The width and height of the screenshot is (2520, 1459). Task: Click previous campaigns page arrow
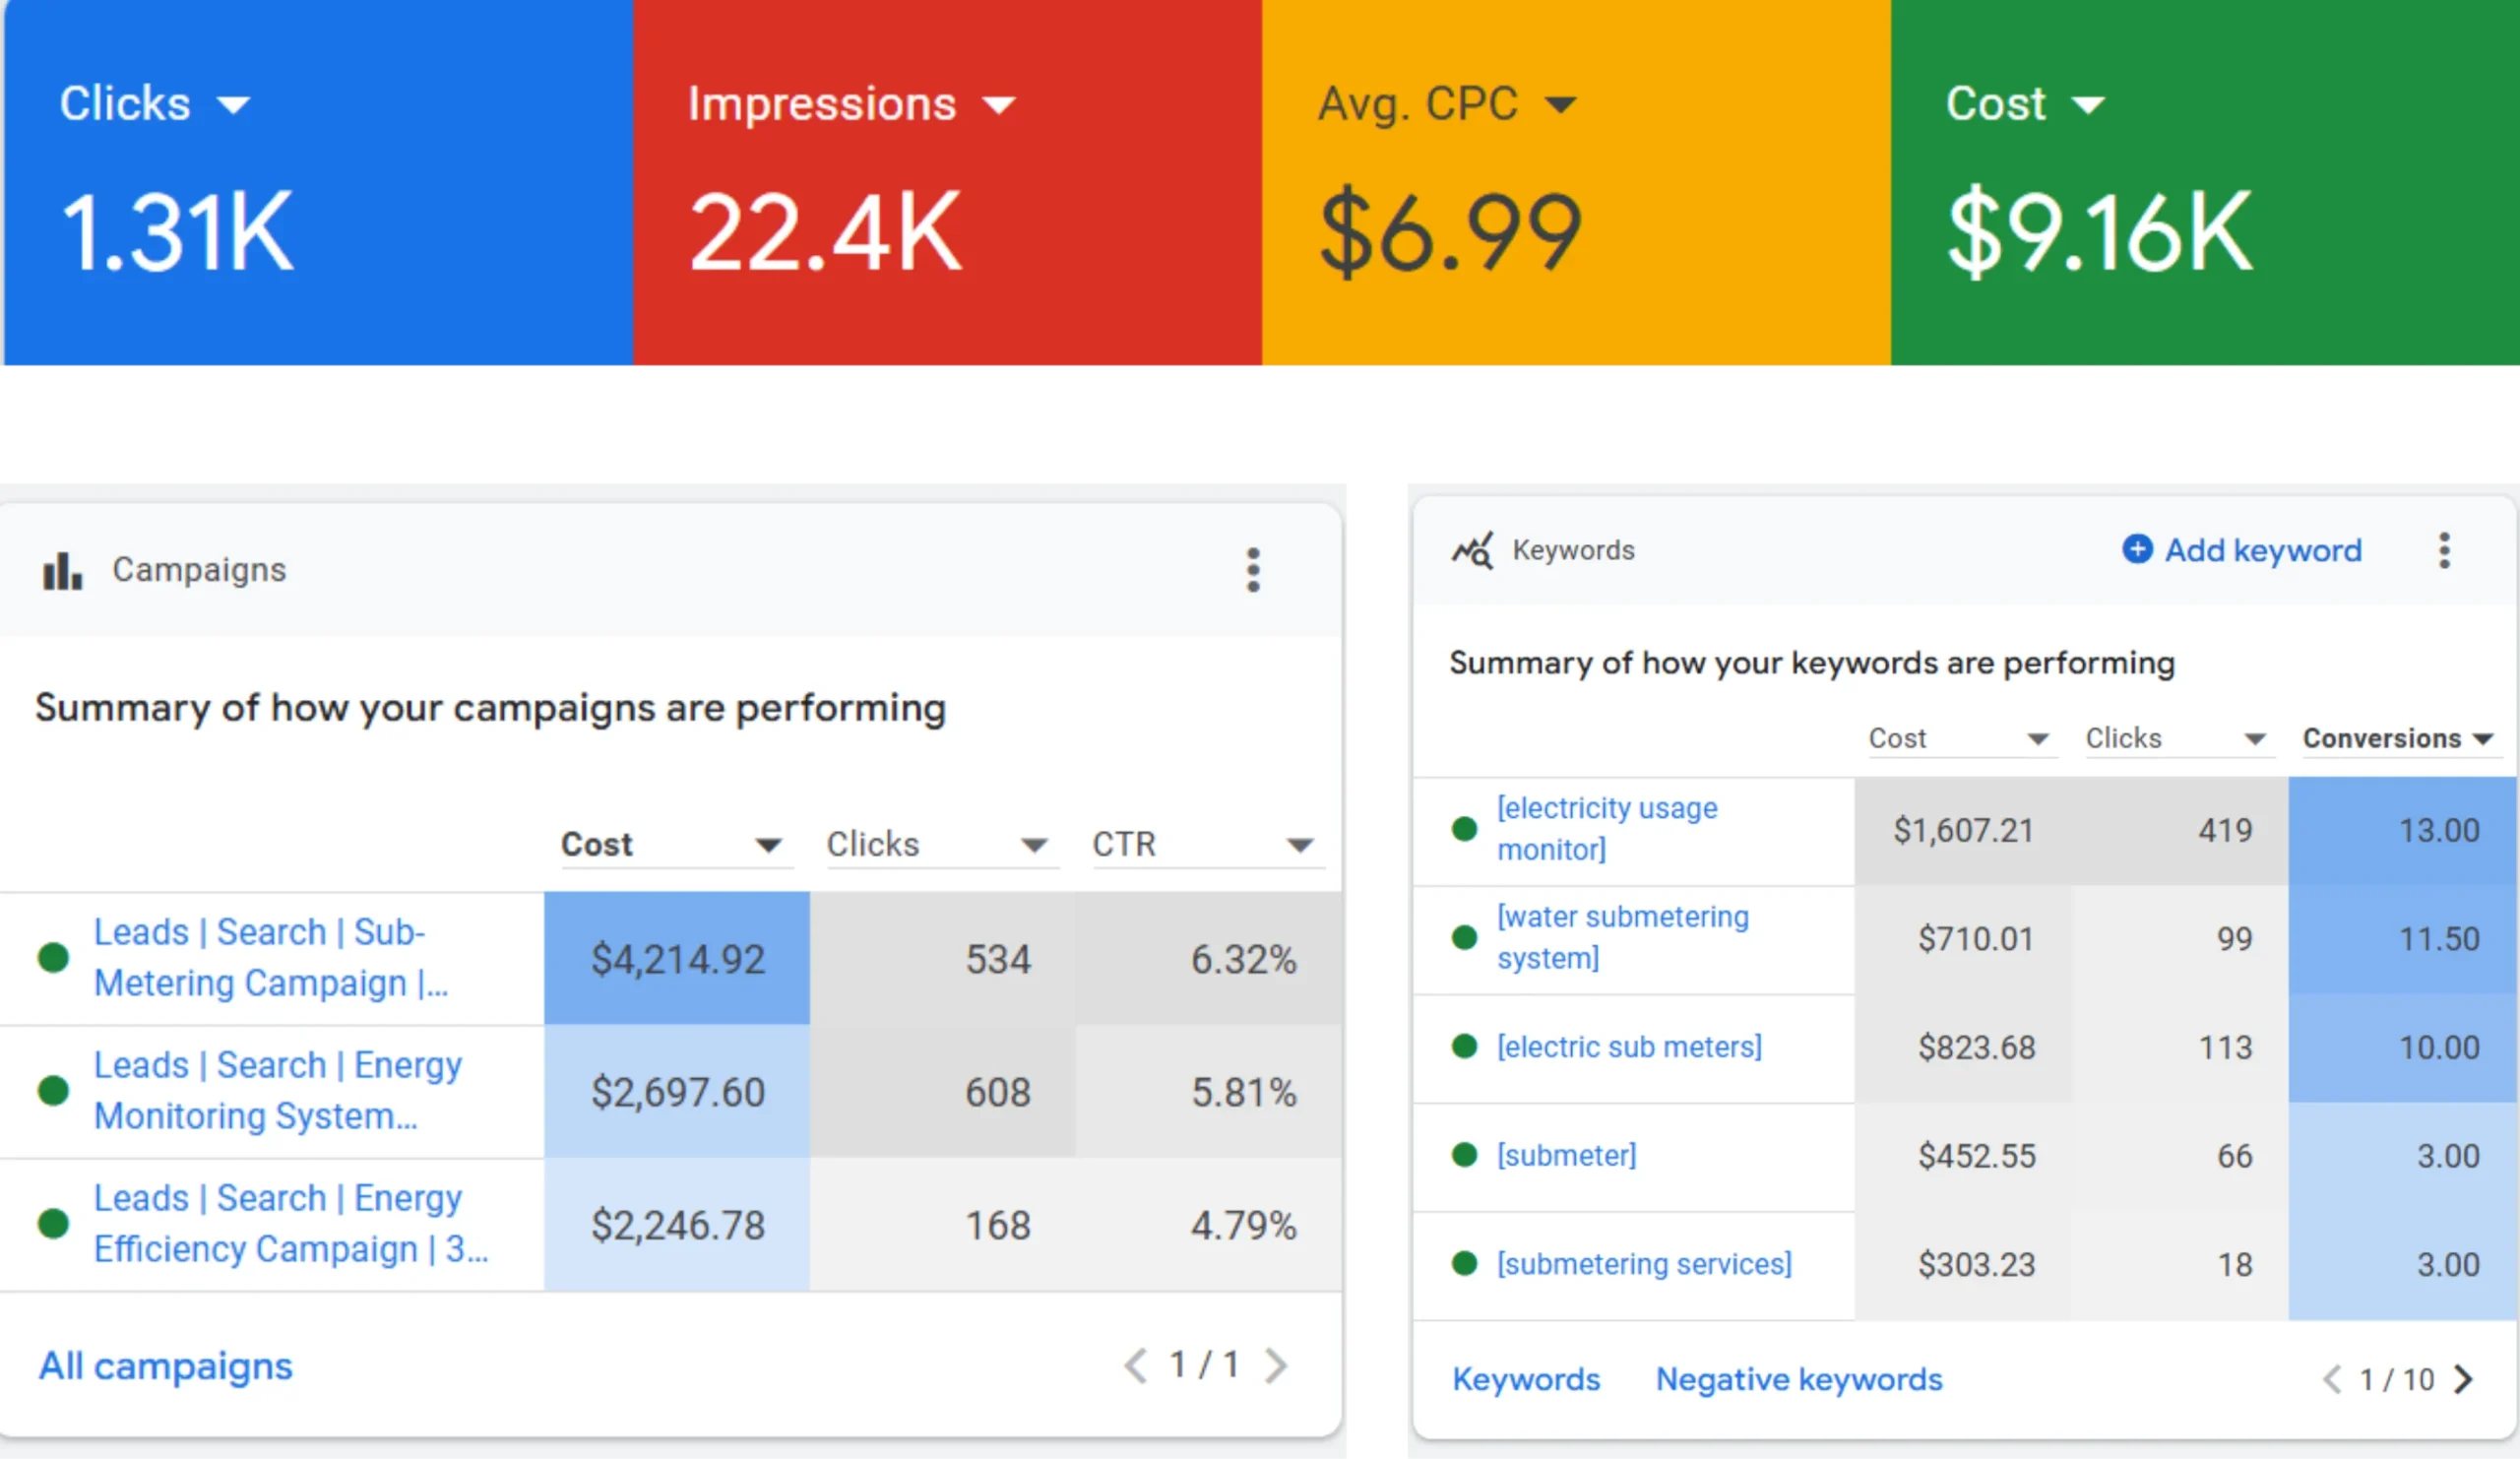1135,1365
